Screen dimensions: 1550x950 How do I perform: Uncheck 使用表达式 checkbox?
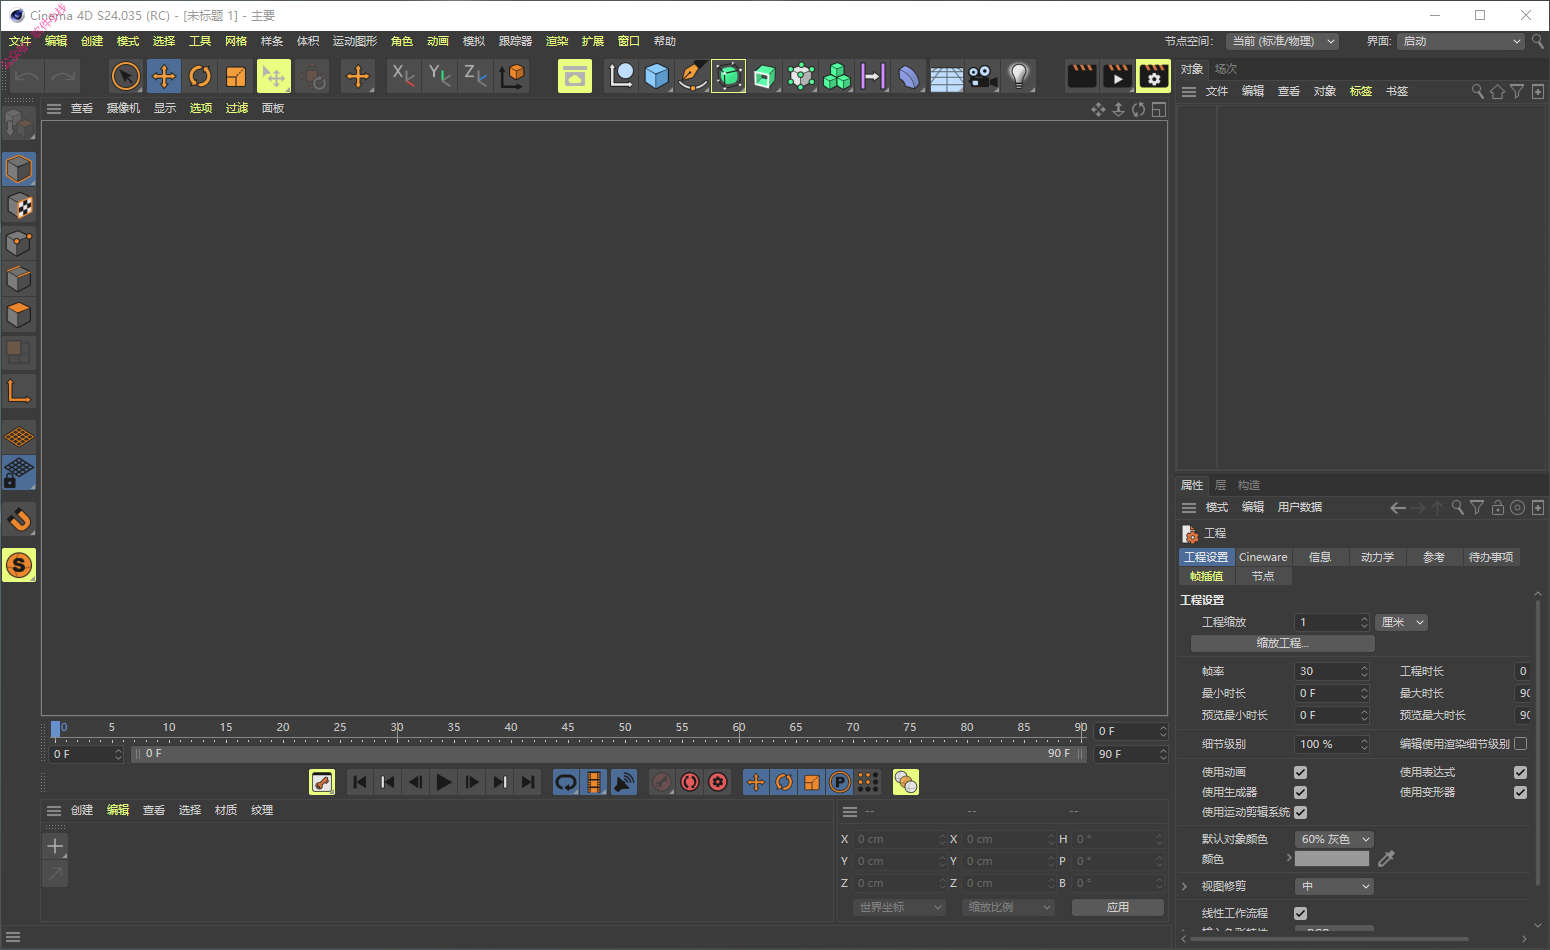coord(1520,772)
